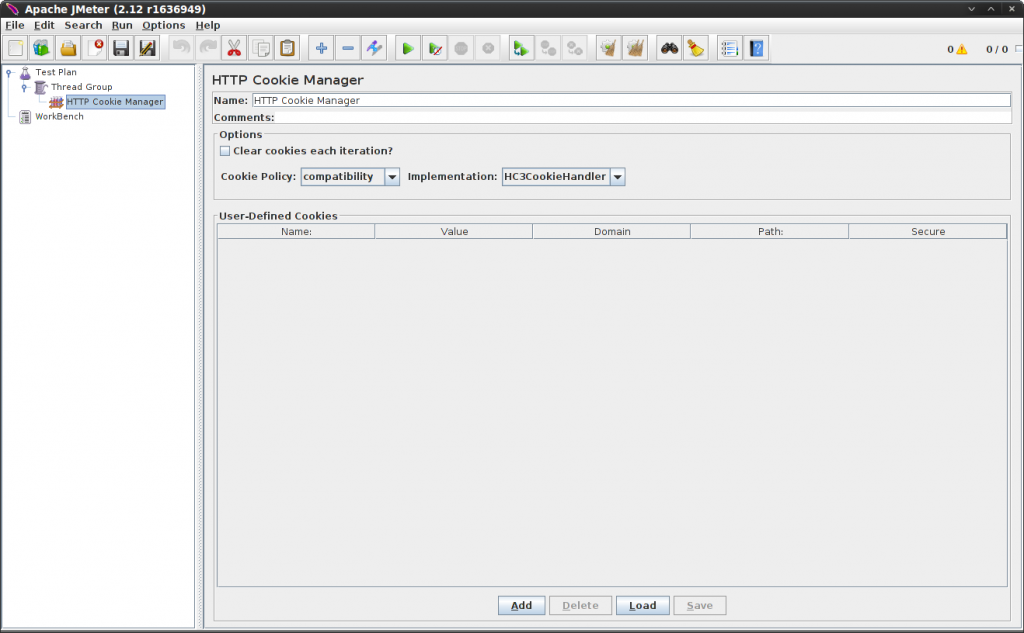Open the Implementation dropdown
Viewport: 1024px width, 633px height.
(x=617, y=176)
